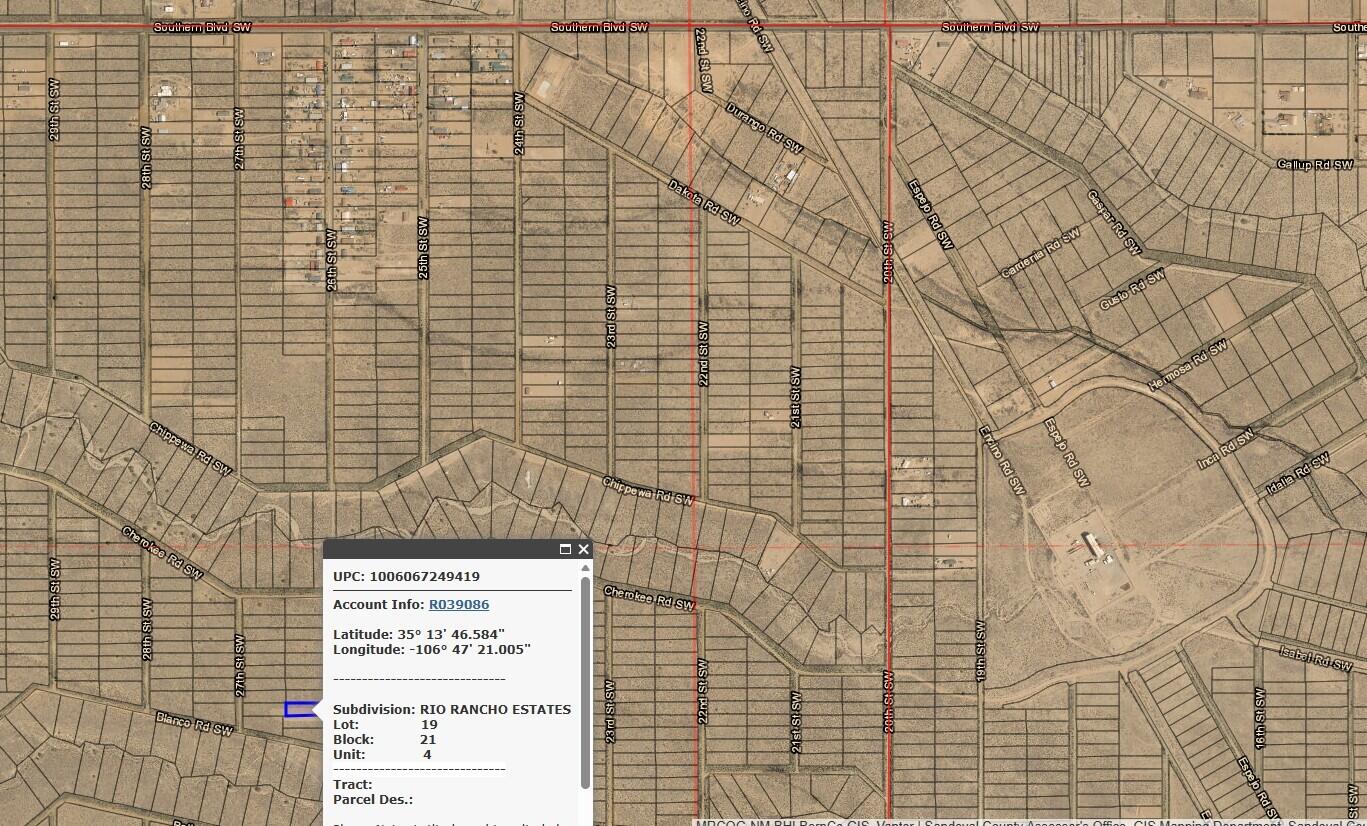This screenshot has width=1367, height=826.
Task: Click the 25th St SW map label
Action: tap(424, 248)
